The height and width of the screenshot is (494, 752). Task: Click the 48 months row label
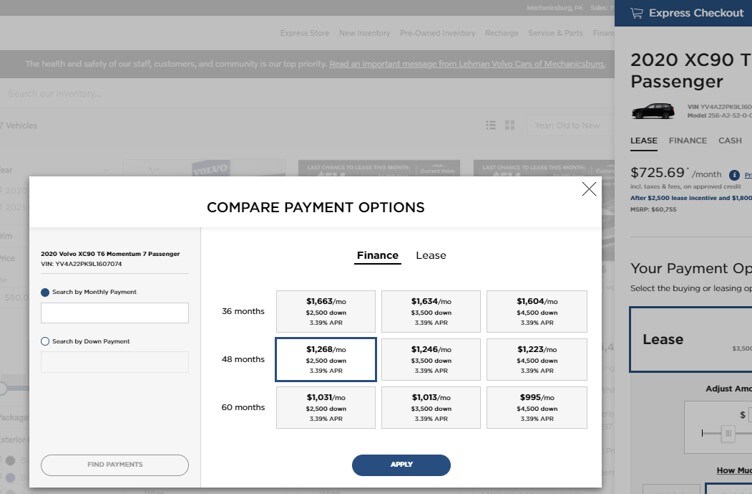click(x=243, y=359)
